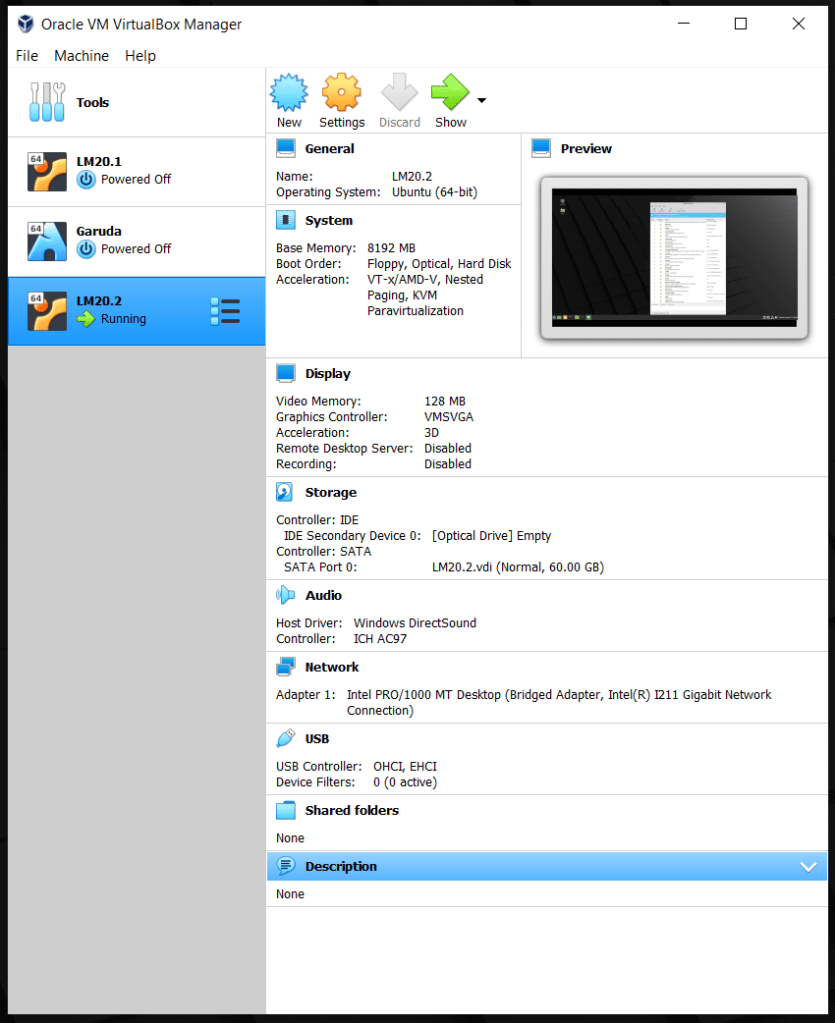The height and width of the screenshot is (1023, 835).
Task: Open the File menu
Action: 27,56
